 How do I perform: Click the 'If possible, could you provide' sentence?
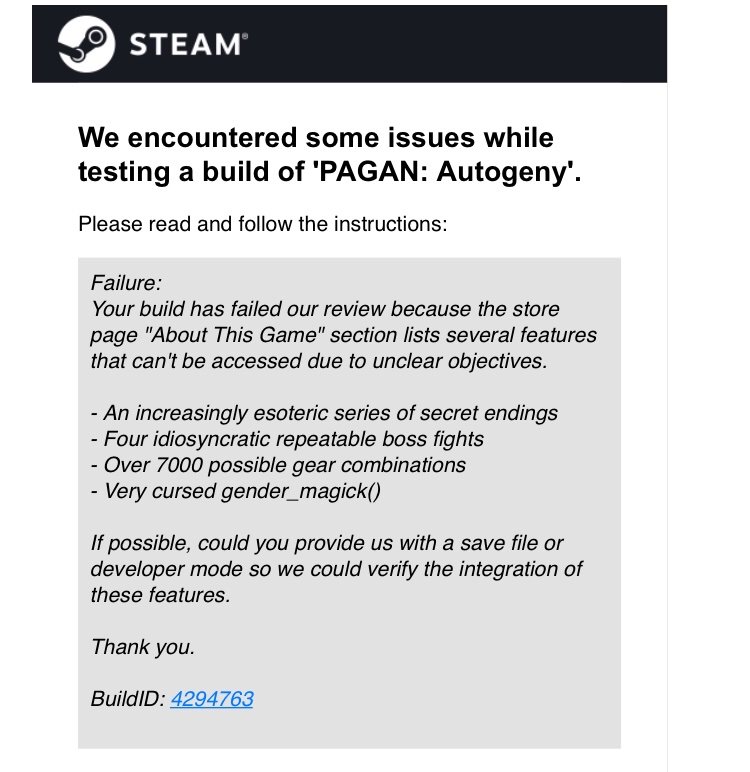coord(336,569)
